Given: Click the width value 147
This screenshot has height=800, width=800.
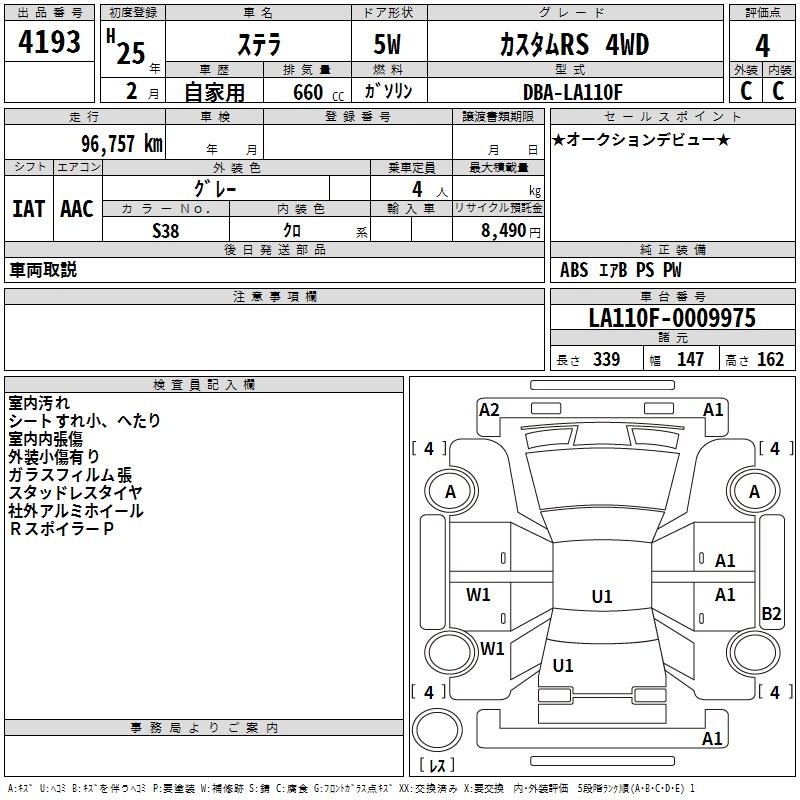Looking at the screenshot, I should click(x=690, y=360).
